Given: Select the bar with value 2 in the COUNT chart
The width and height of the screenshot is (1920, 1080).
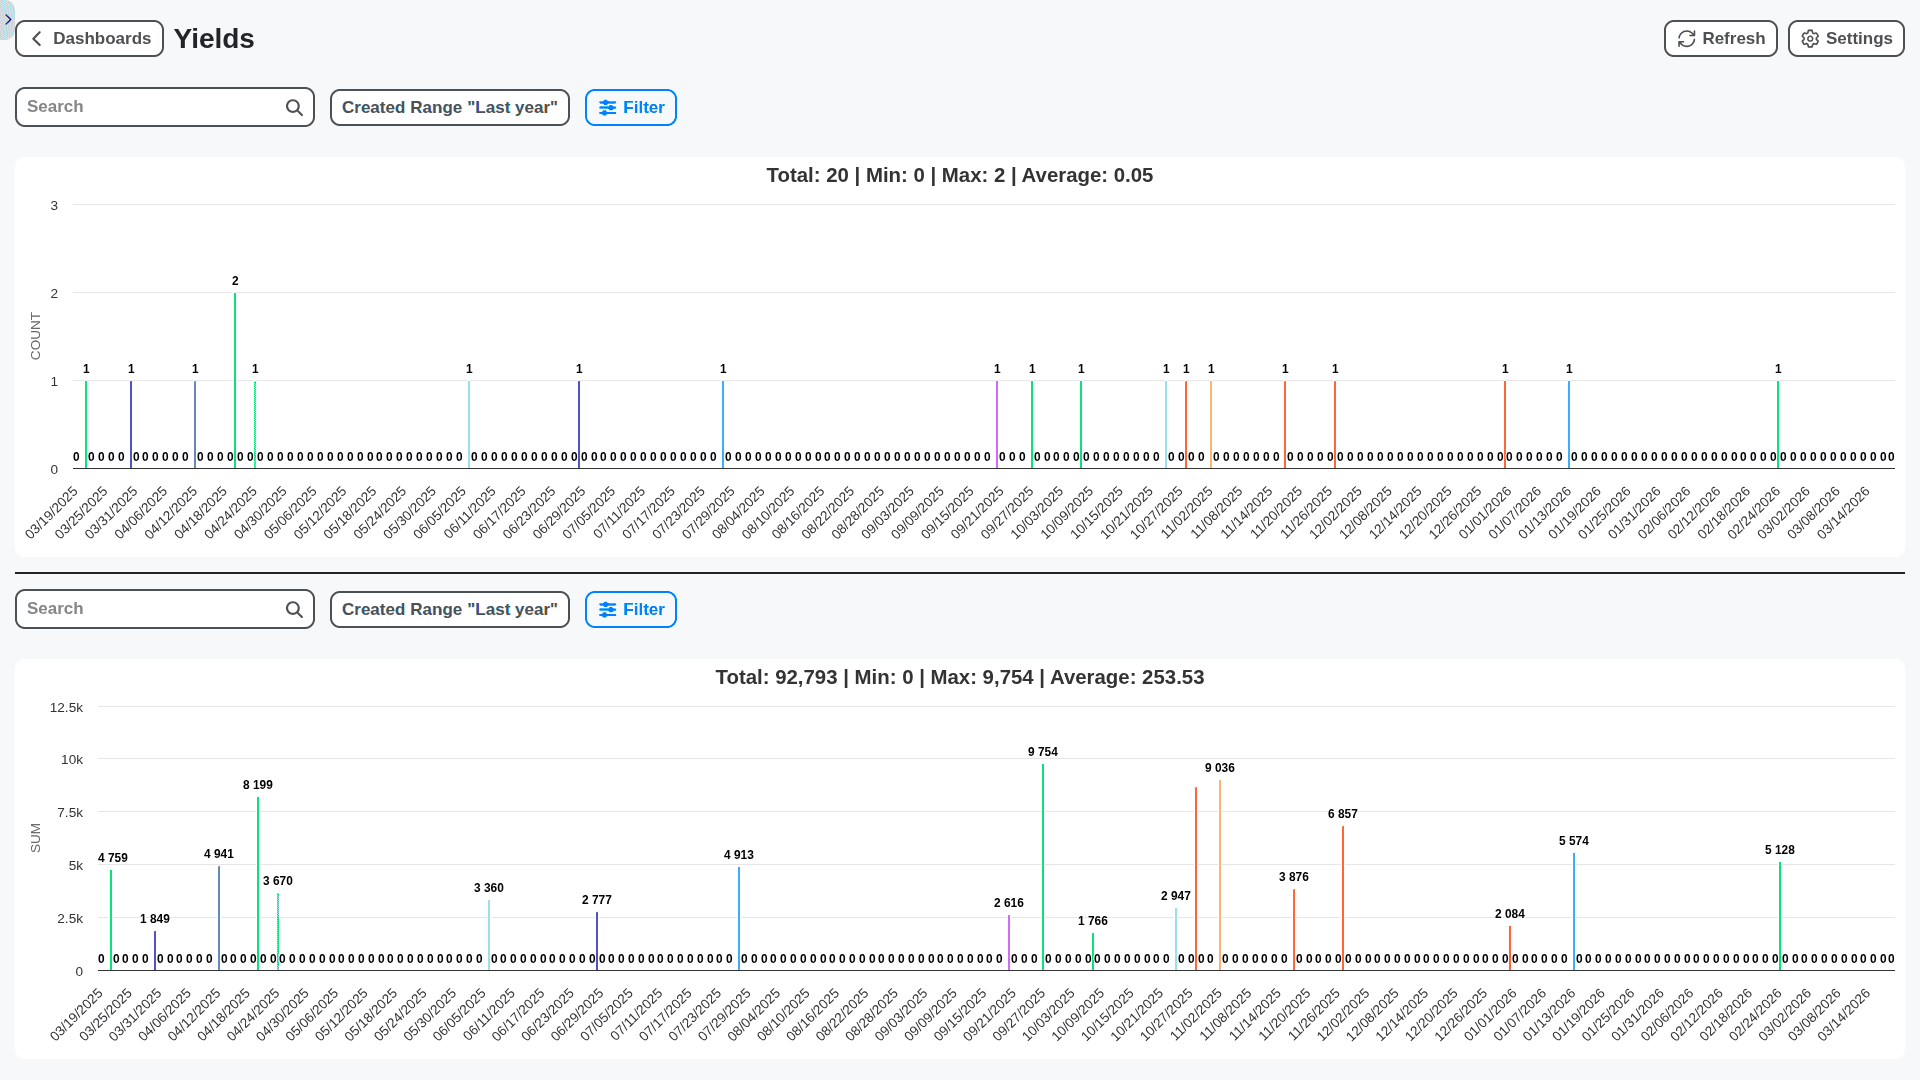Looking at the screenshot, I should click(235, 380).
